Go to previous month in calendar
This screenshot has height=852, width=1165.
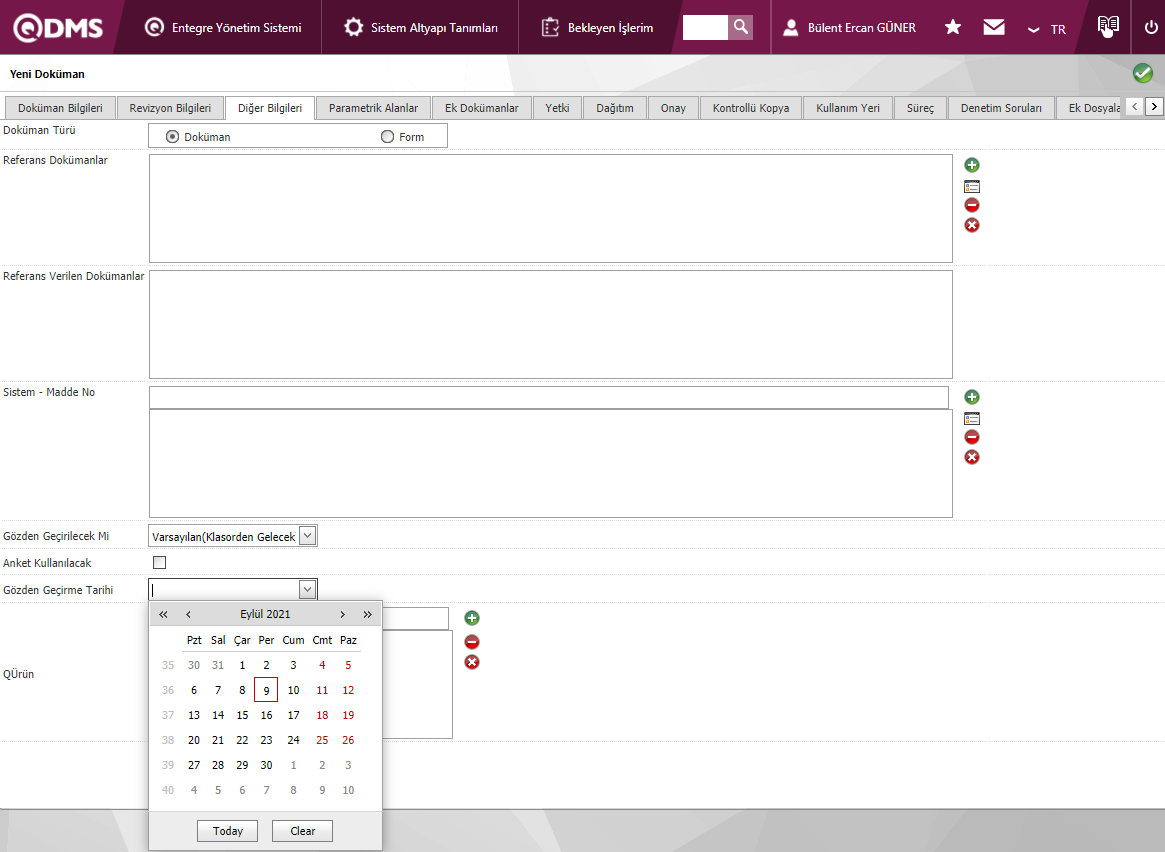pyautogui.click(x=189, y=614)
